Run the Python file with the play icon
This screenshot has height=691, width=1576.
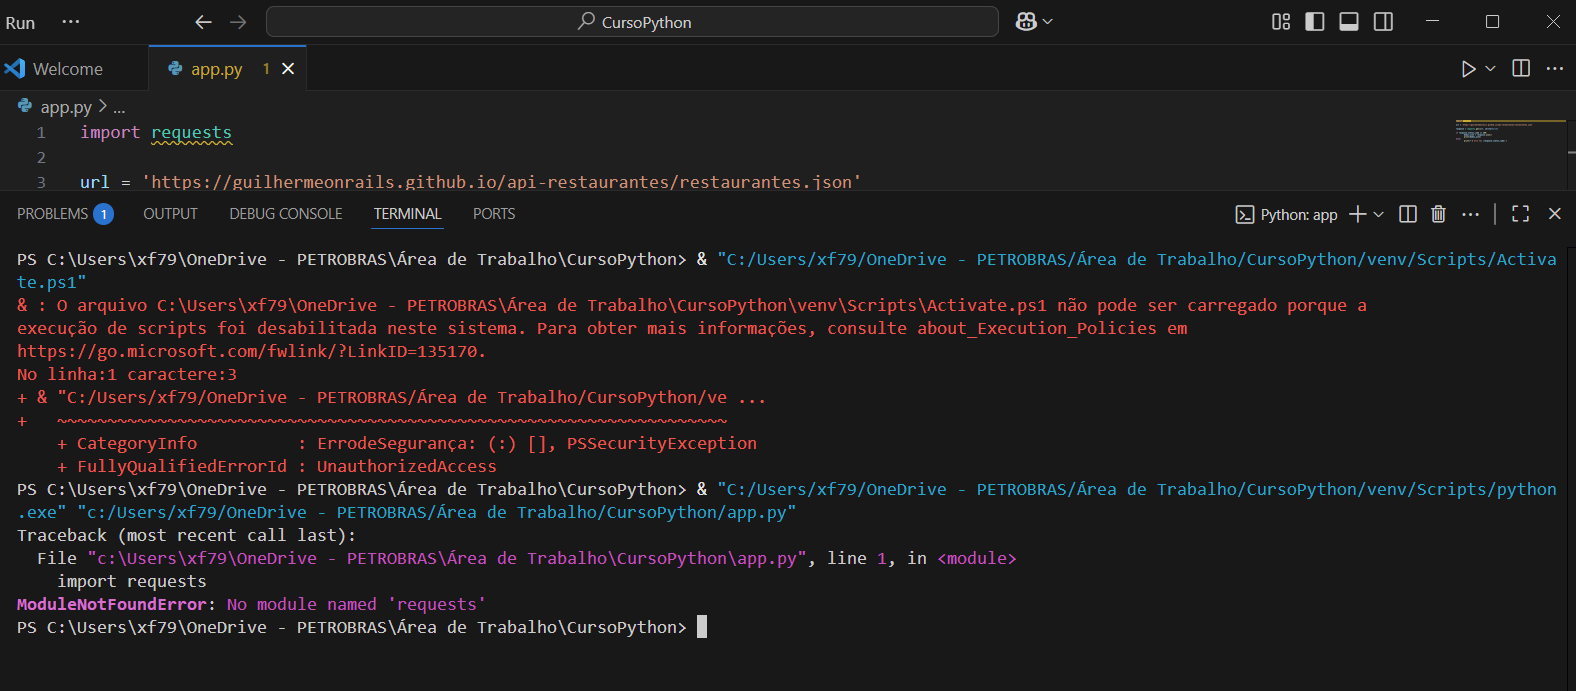coord(1468,69)
